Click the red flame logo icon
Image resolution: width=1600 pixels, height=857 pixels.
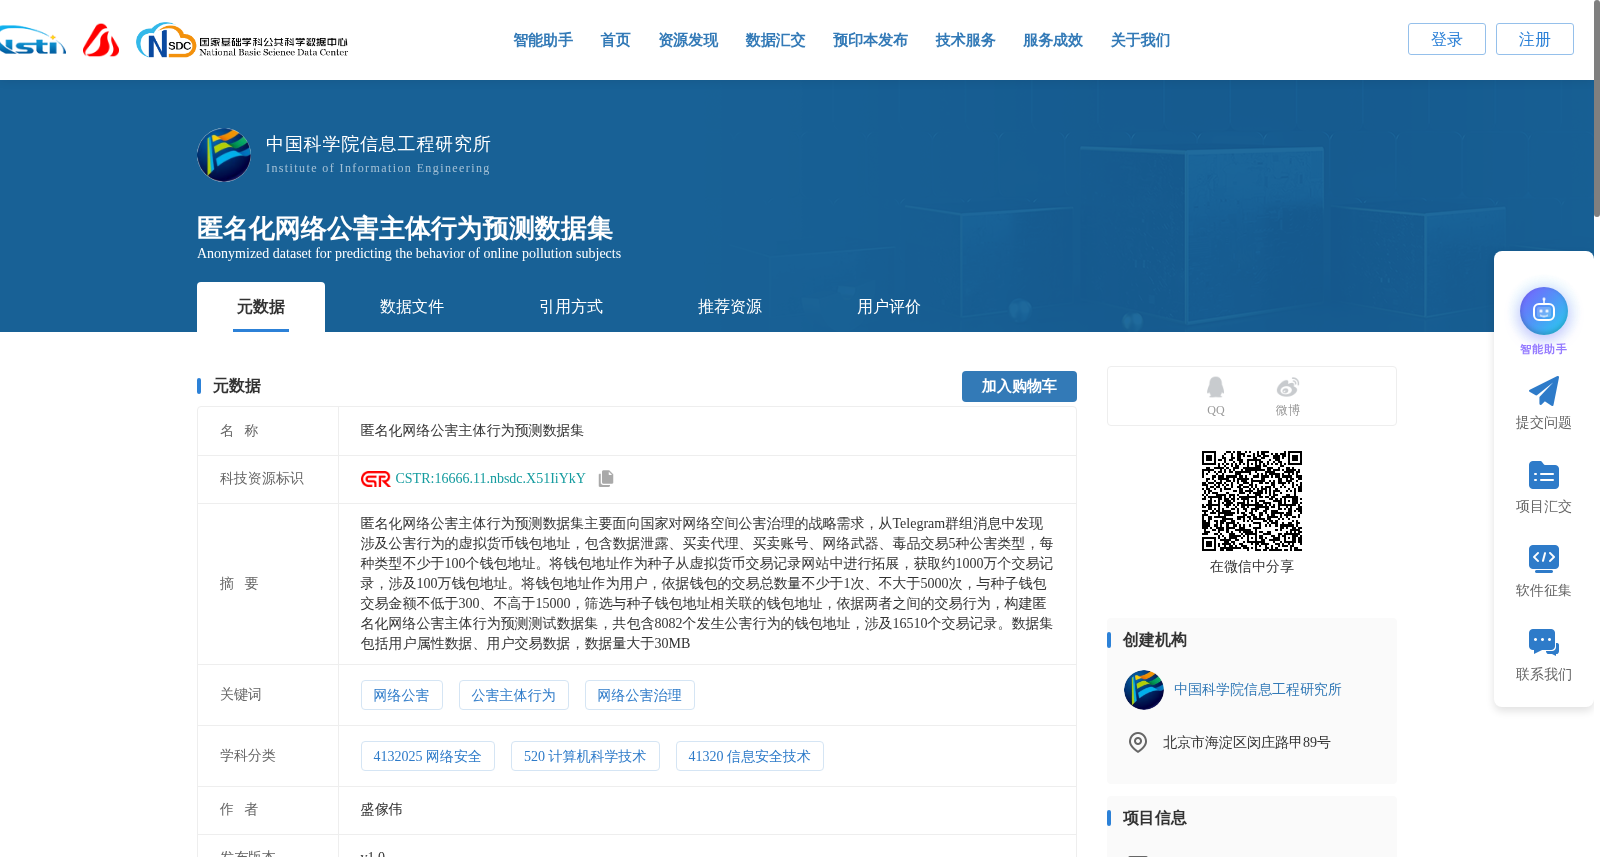click(100, 40)
